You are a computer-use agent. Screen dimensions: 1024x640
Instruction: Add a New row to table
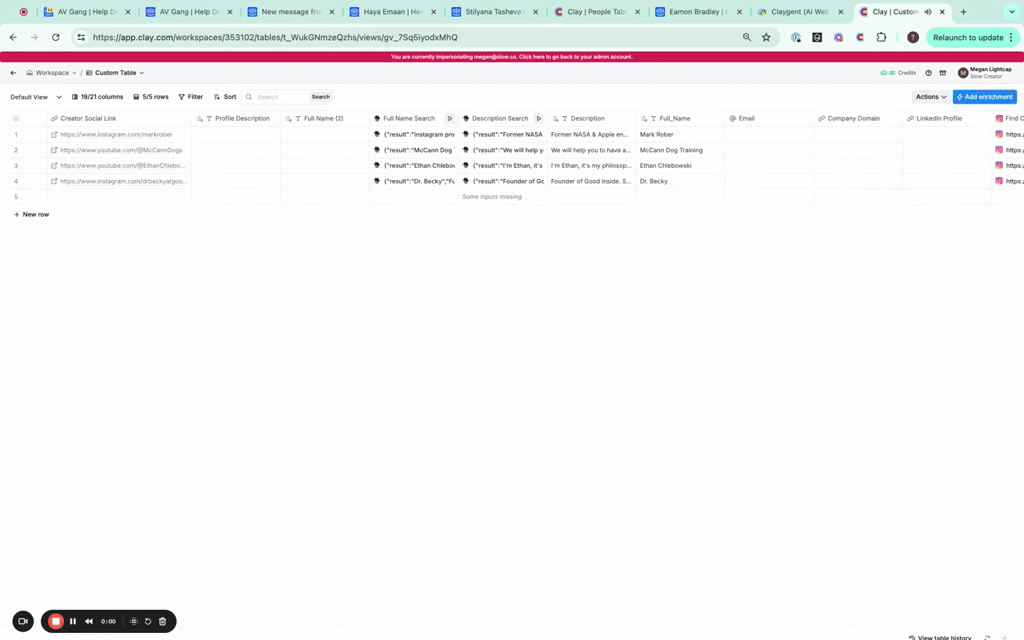[31, 214]
